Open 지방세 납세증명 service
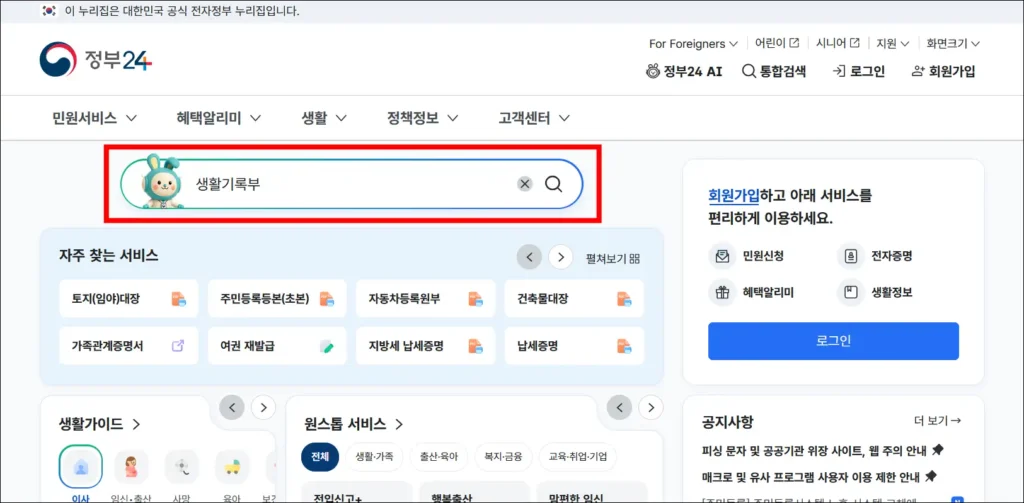 tap(426, 346)
